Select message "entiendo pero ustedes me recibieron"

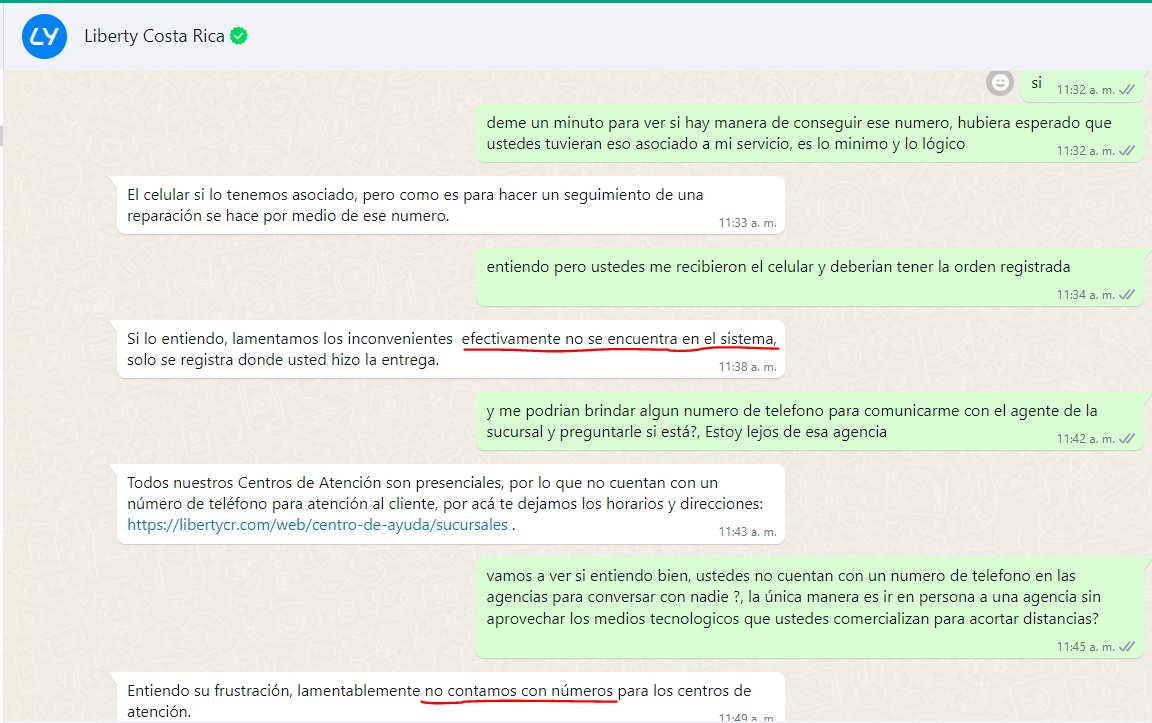coord(810,277)
